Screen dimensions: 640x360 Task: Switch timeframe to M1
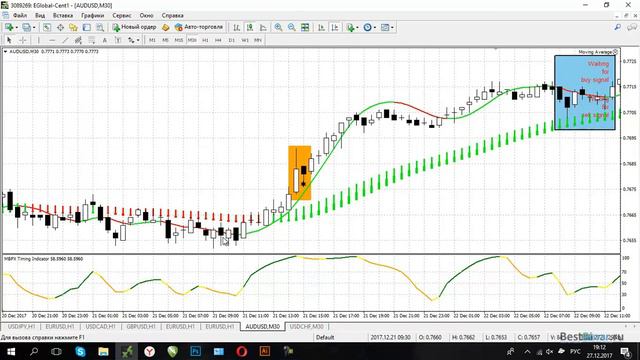152,40
